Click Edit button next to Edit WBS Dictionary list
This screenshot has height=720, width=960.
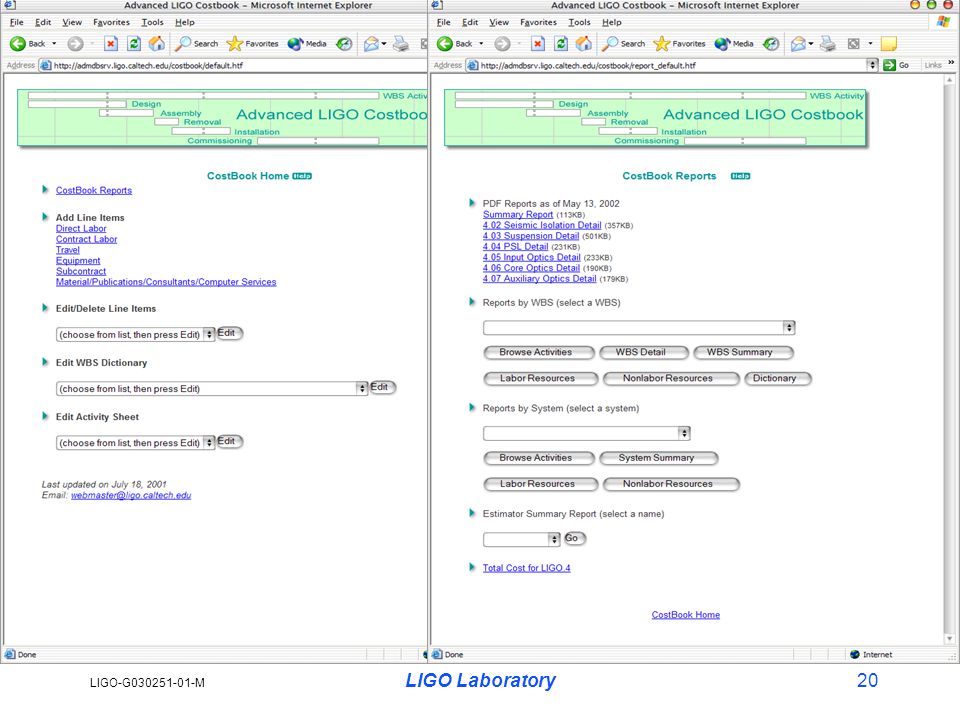point(382,387)
